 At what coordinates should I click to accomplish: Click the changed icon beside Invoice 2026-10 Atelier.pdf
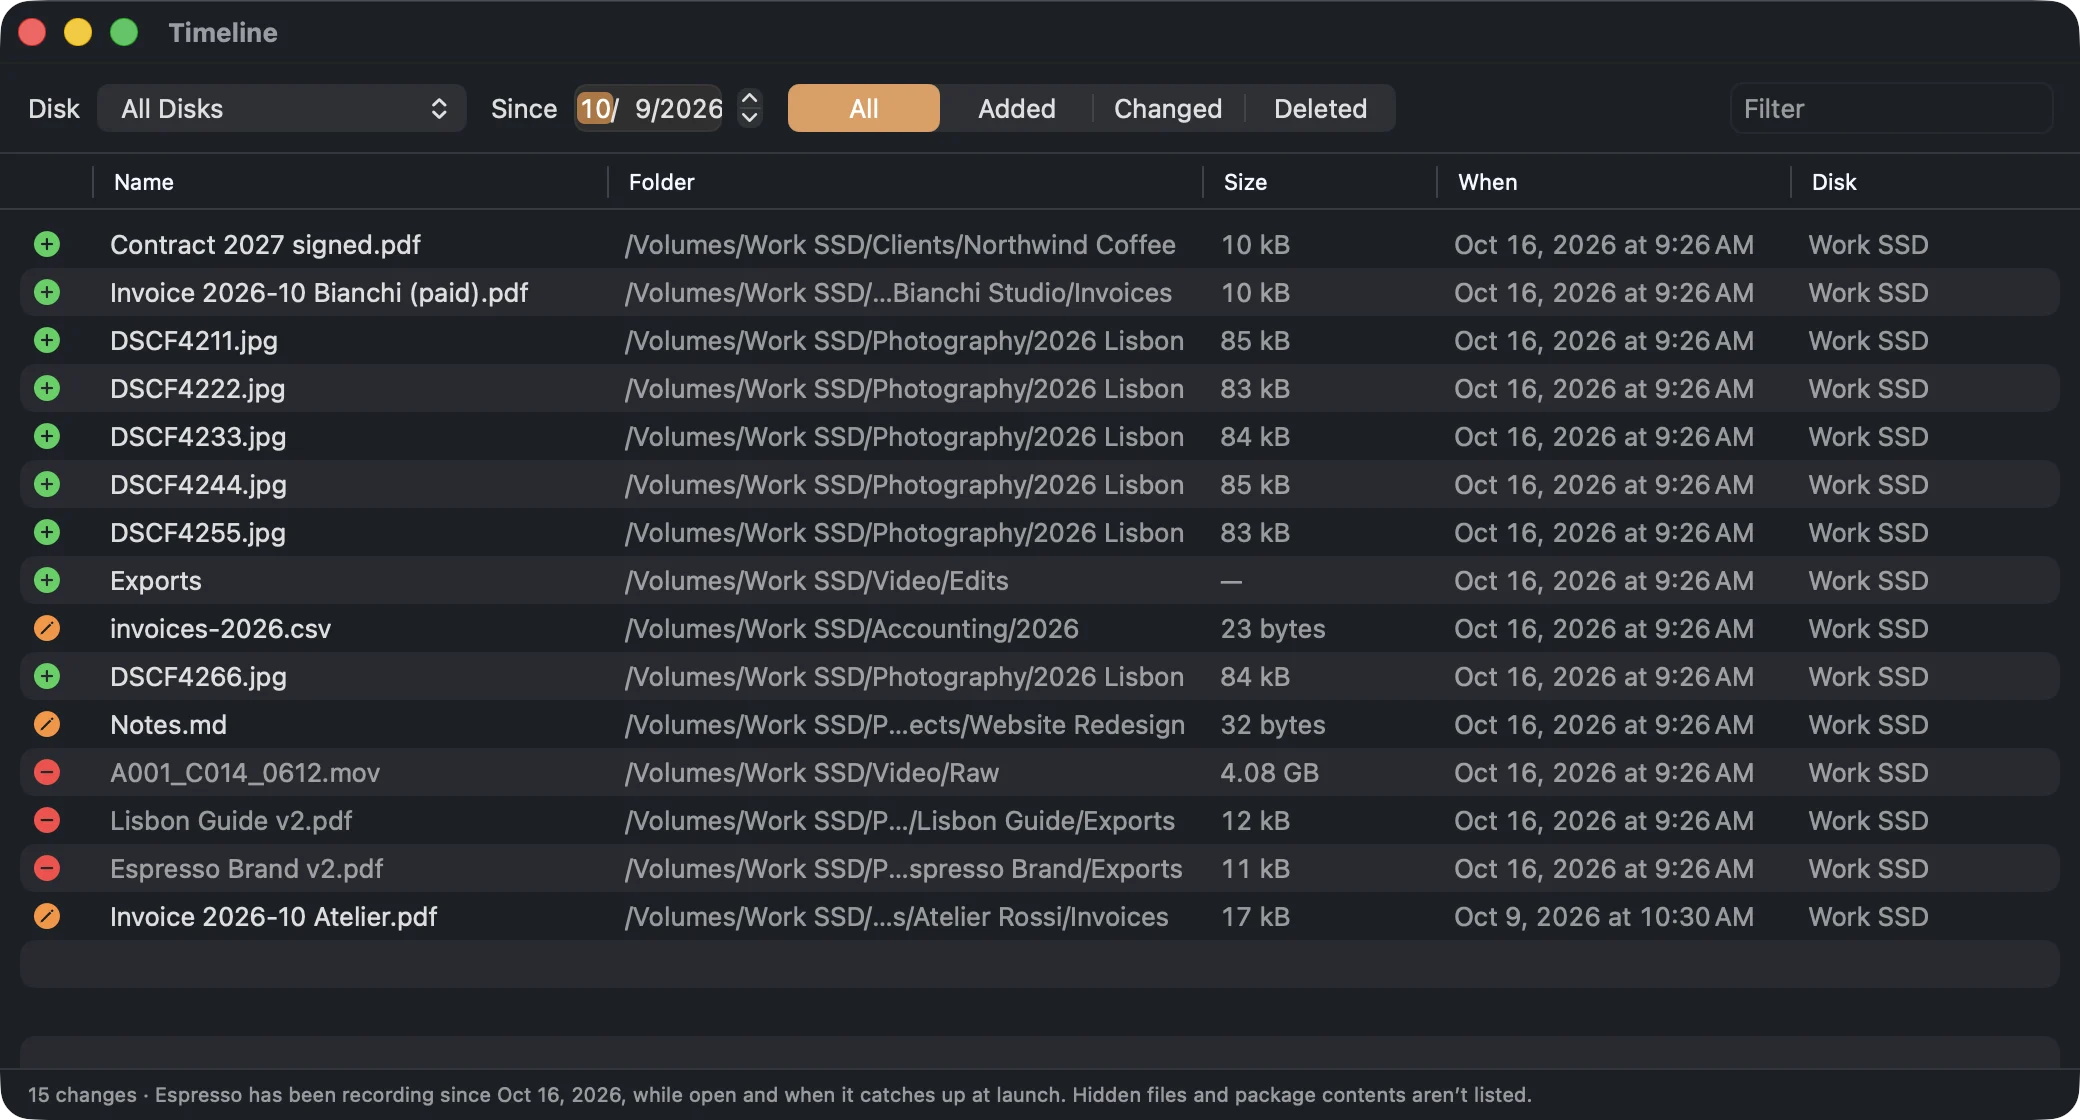pos(47,916)
